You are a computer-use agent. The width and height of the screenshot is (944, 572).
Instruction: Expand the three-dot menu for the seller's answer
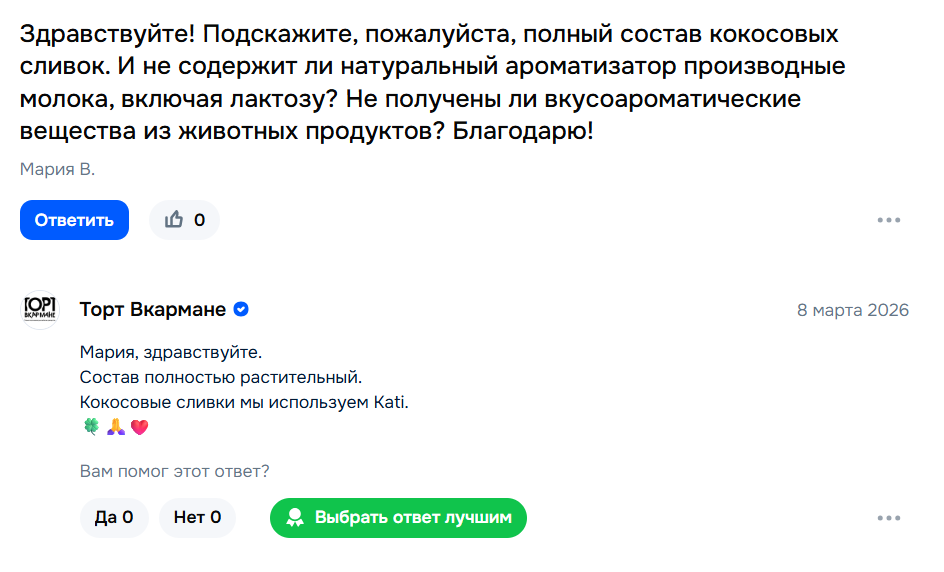(888, 518)
